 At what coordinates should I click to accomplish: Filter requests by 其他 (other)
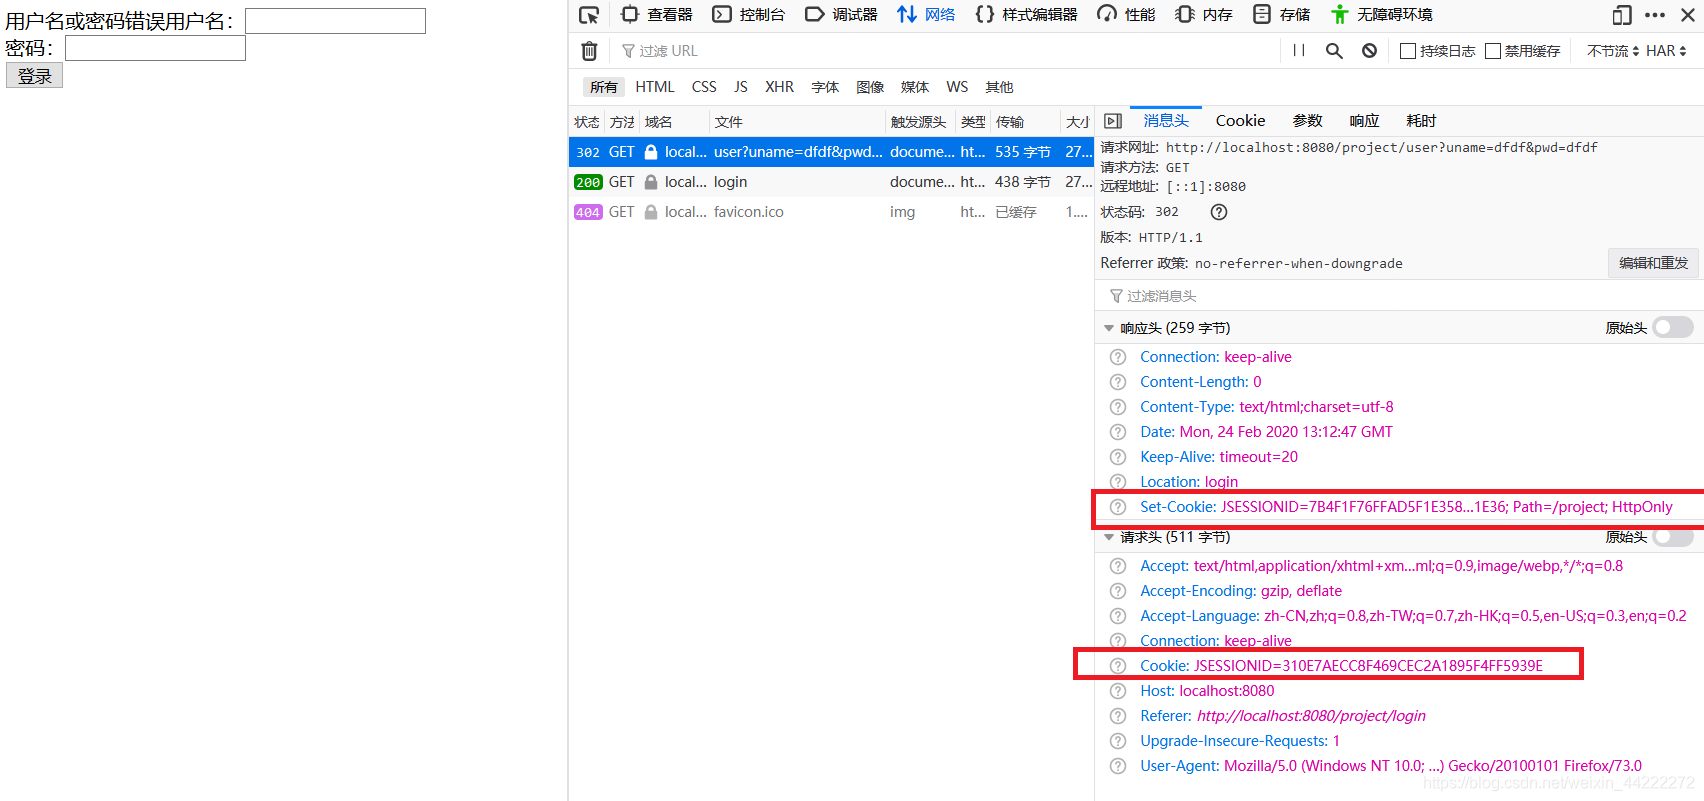999,87
